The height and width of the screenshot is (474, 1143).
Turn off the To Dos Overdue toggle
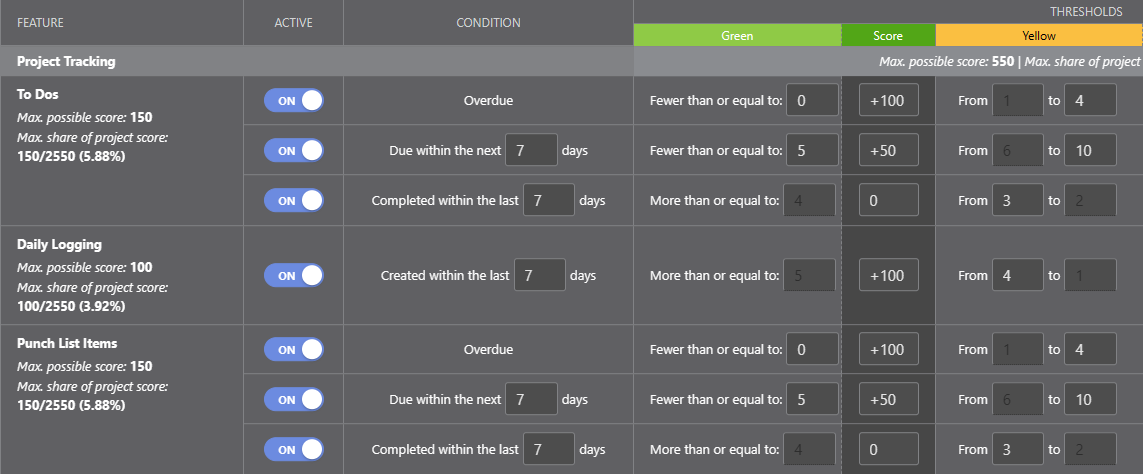click(x=293, y=101)
